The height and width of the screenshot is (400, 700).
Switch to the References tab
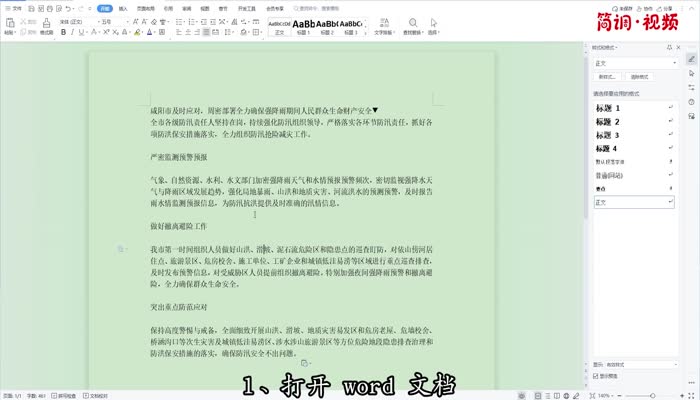pos(168,8)
